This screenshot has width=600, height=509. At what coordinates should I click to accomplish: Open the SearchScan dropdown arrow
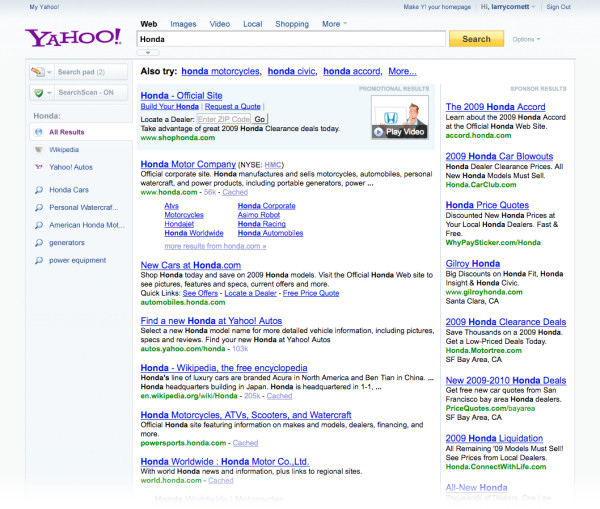point(49,93)
